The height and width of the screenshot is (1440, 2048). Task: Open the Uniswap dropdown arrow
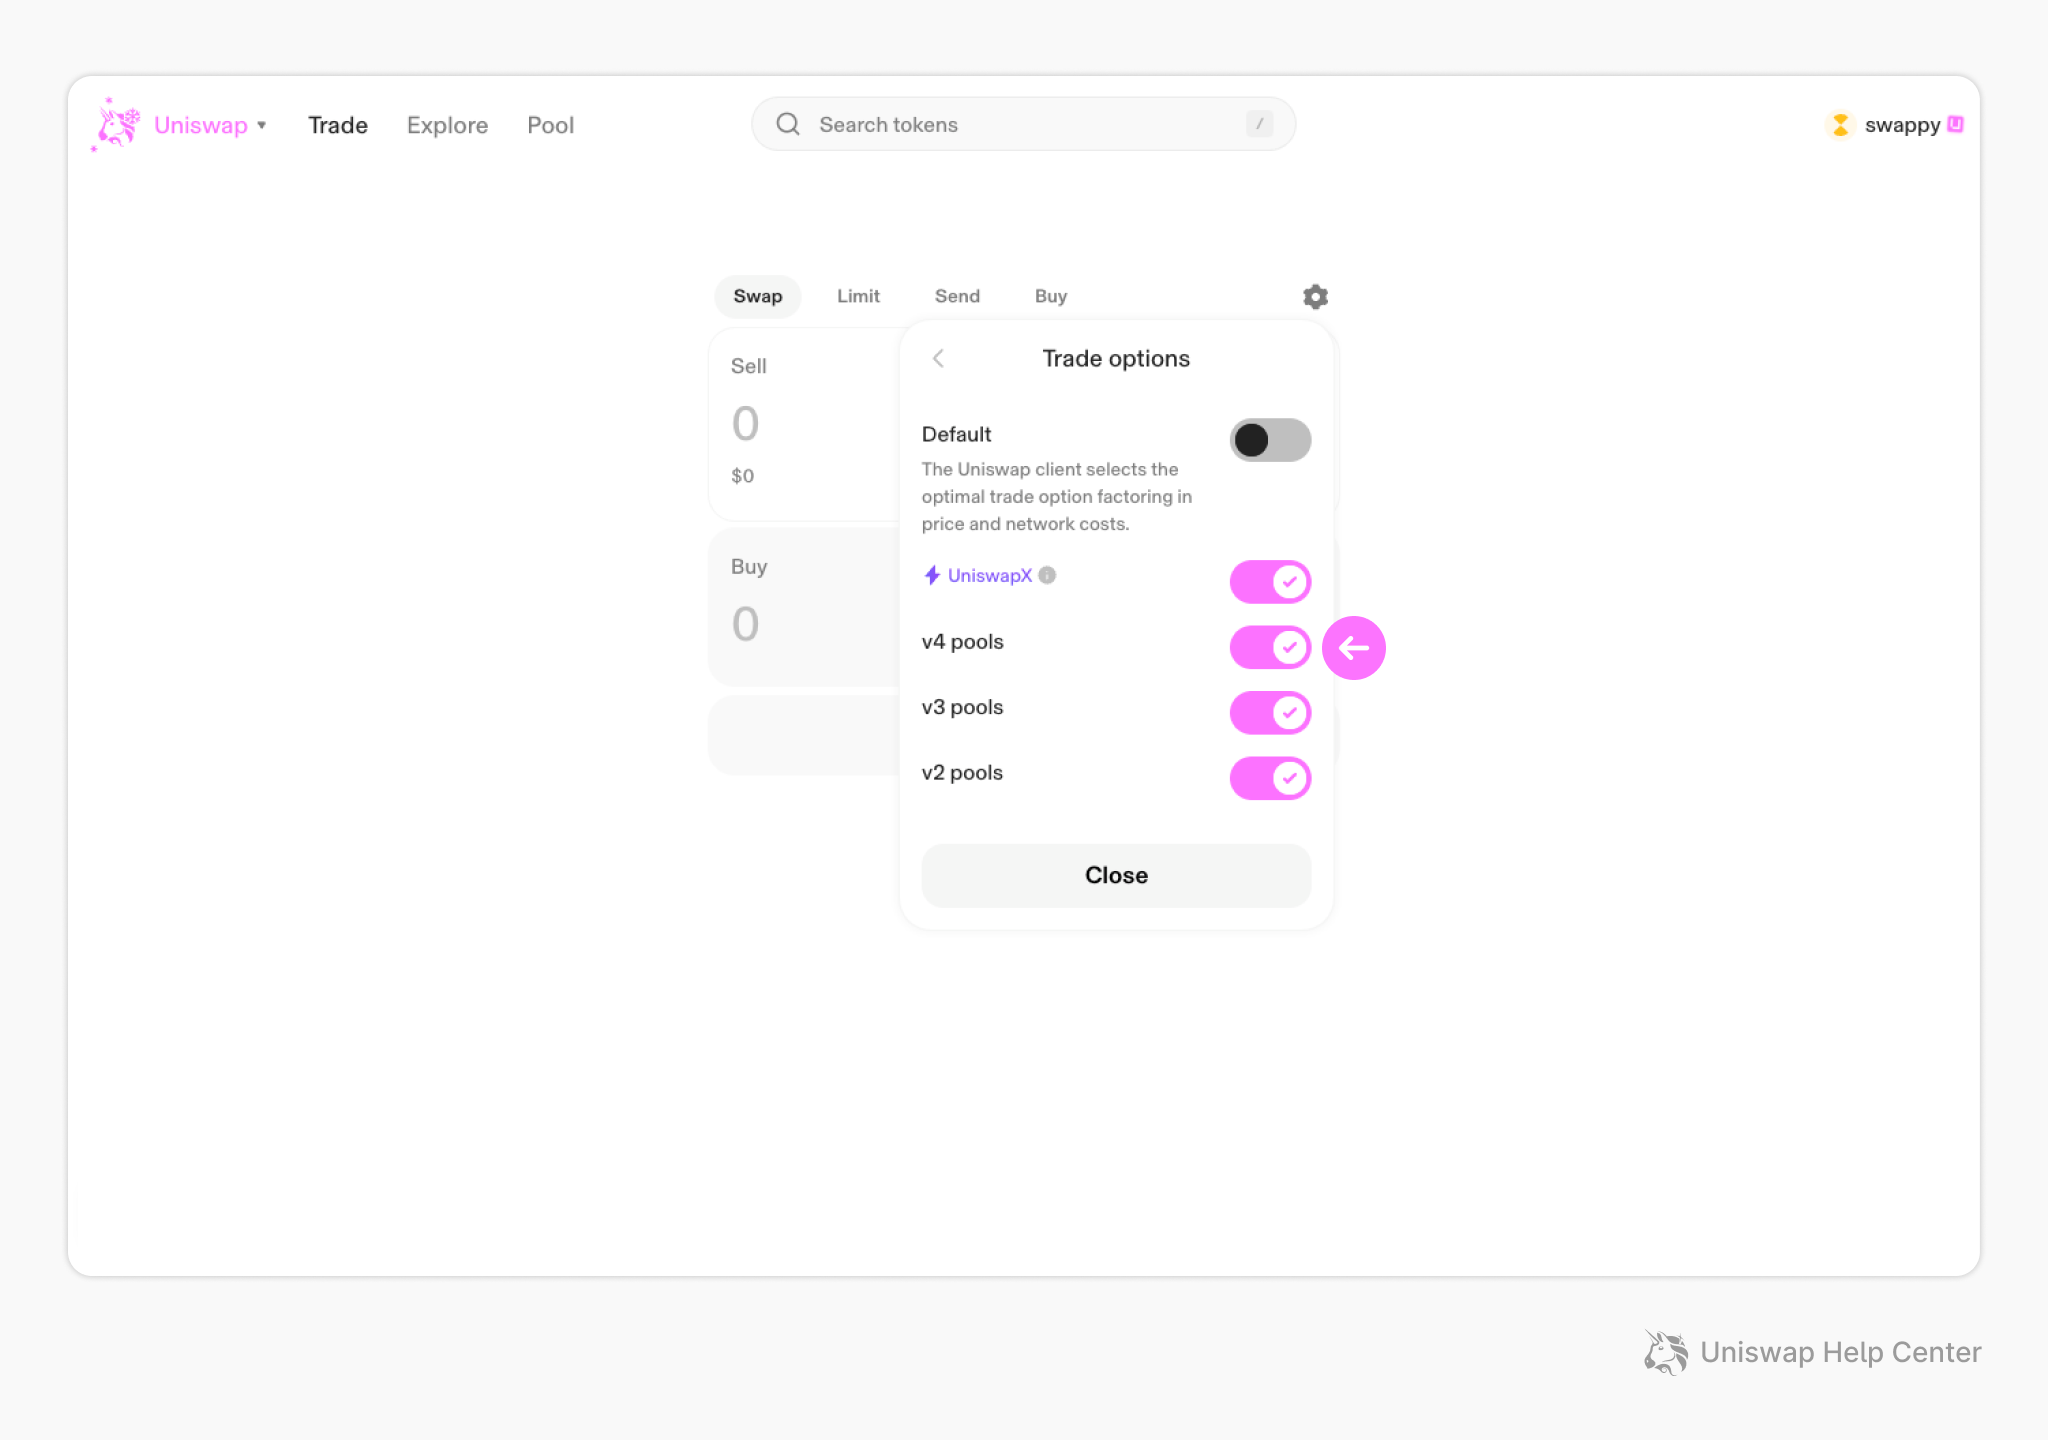click(262, 125)
